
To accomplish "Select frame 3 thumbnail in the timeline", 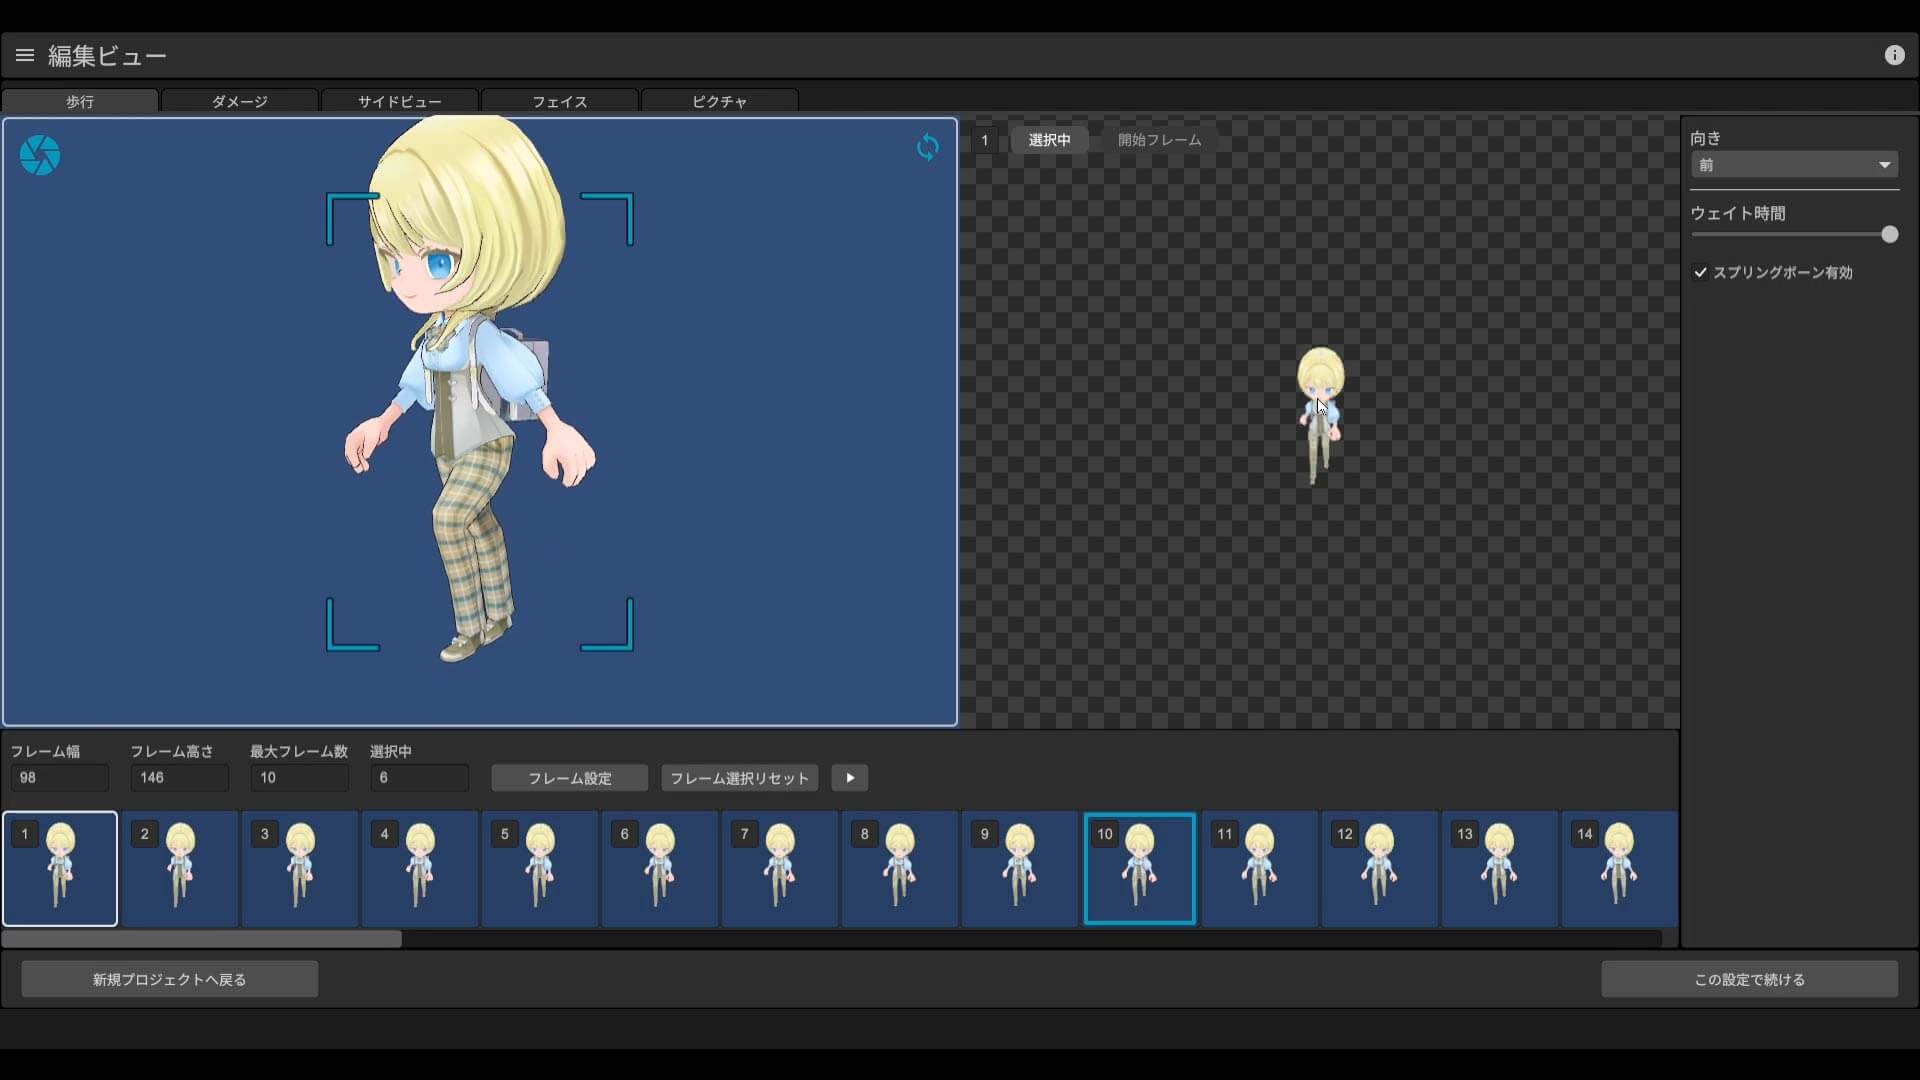I will click(x=299, y=868).
